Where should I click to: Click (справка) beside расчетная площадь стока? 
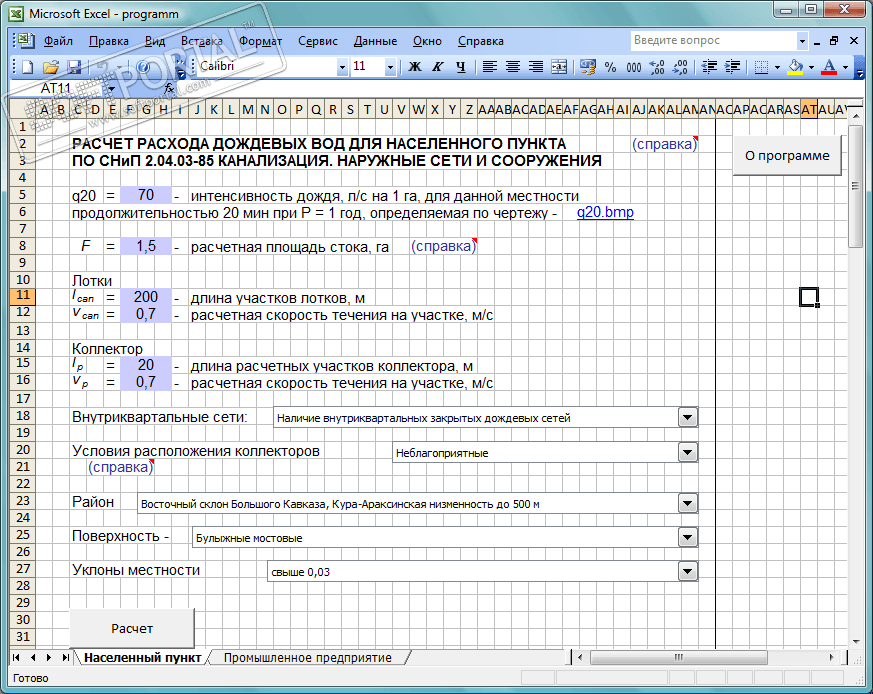tap(444, 246)
